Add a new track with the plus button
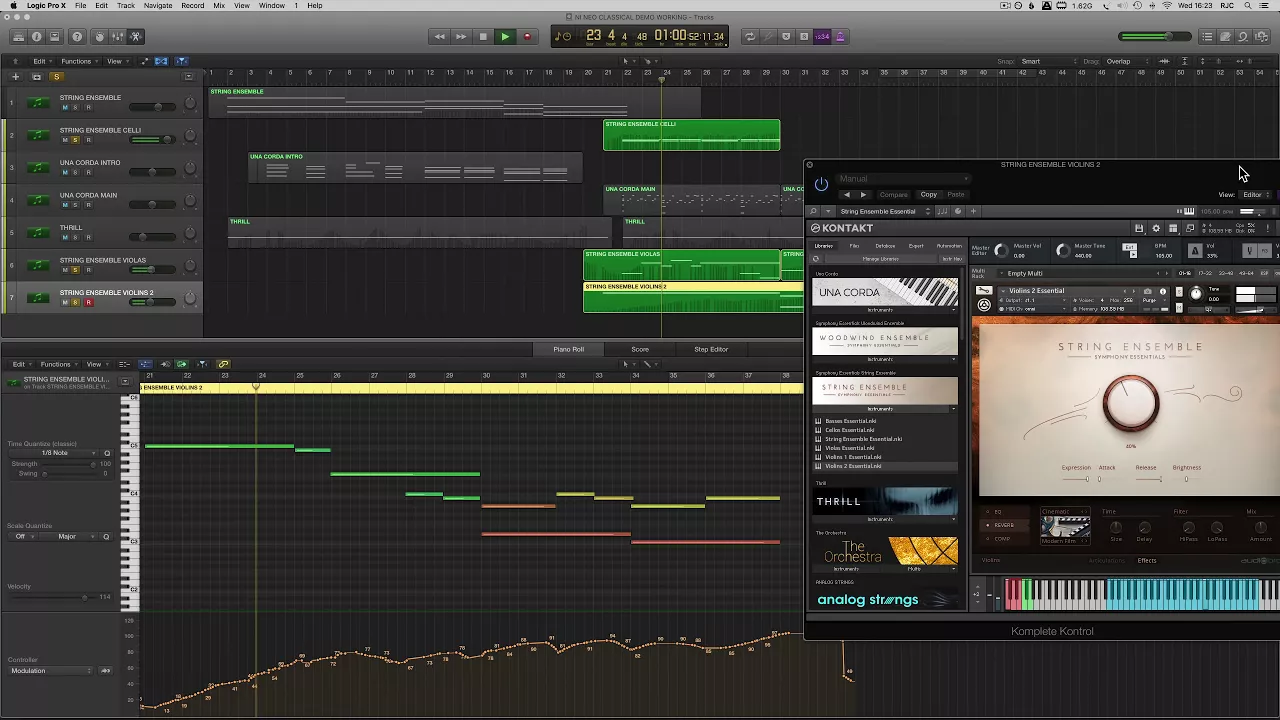 15,76
